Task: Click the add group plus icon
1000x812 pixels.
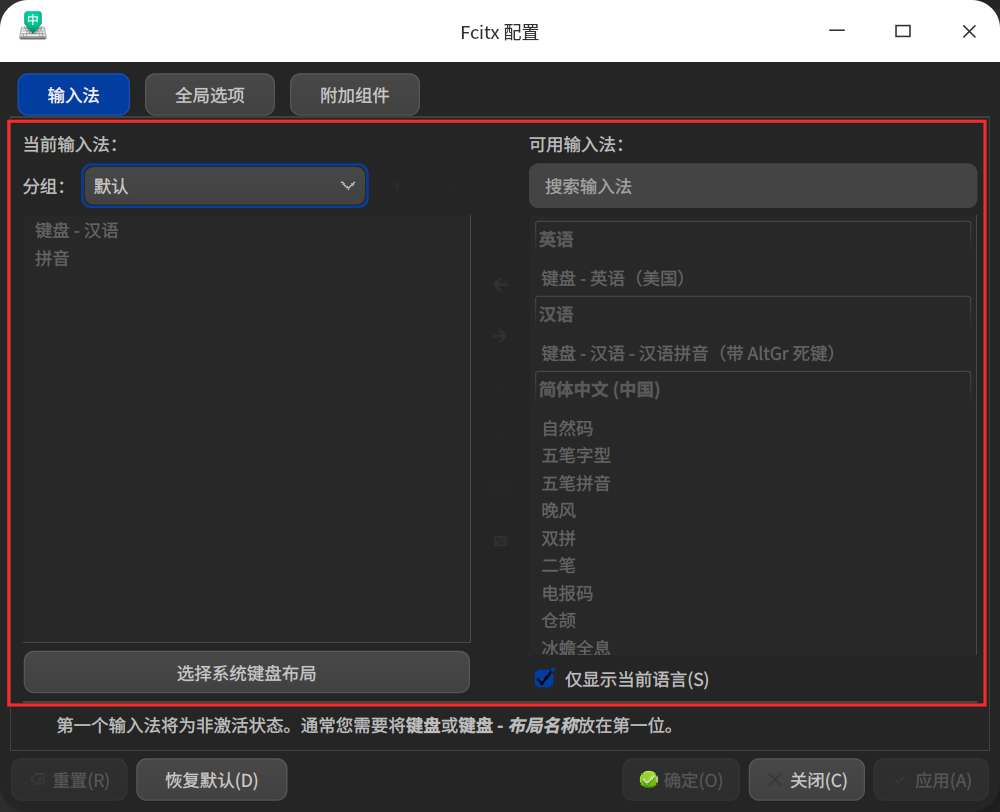Action: point(397,185)
